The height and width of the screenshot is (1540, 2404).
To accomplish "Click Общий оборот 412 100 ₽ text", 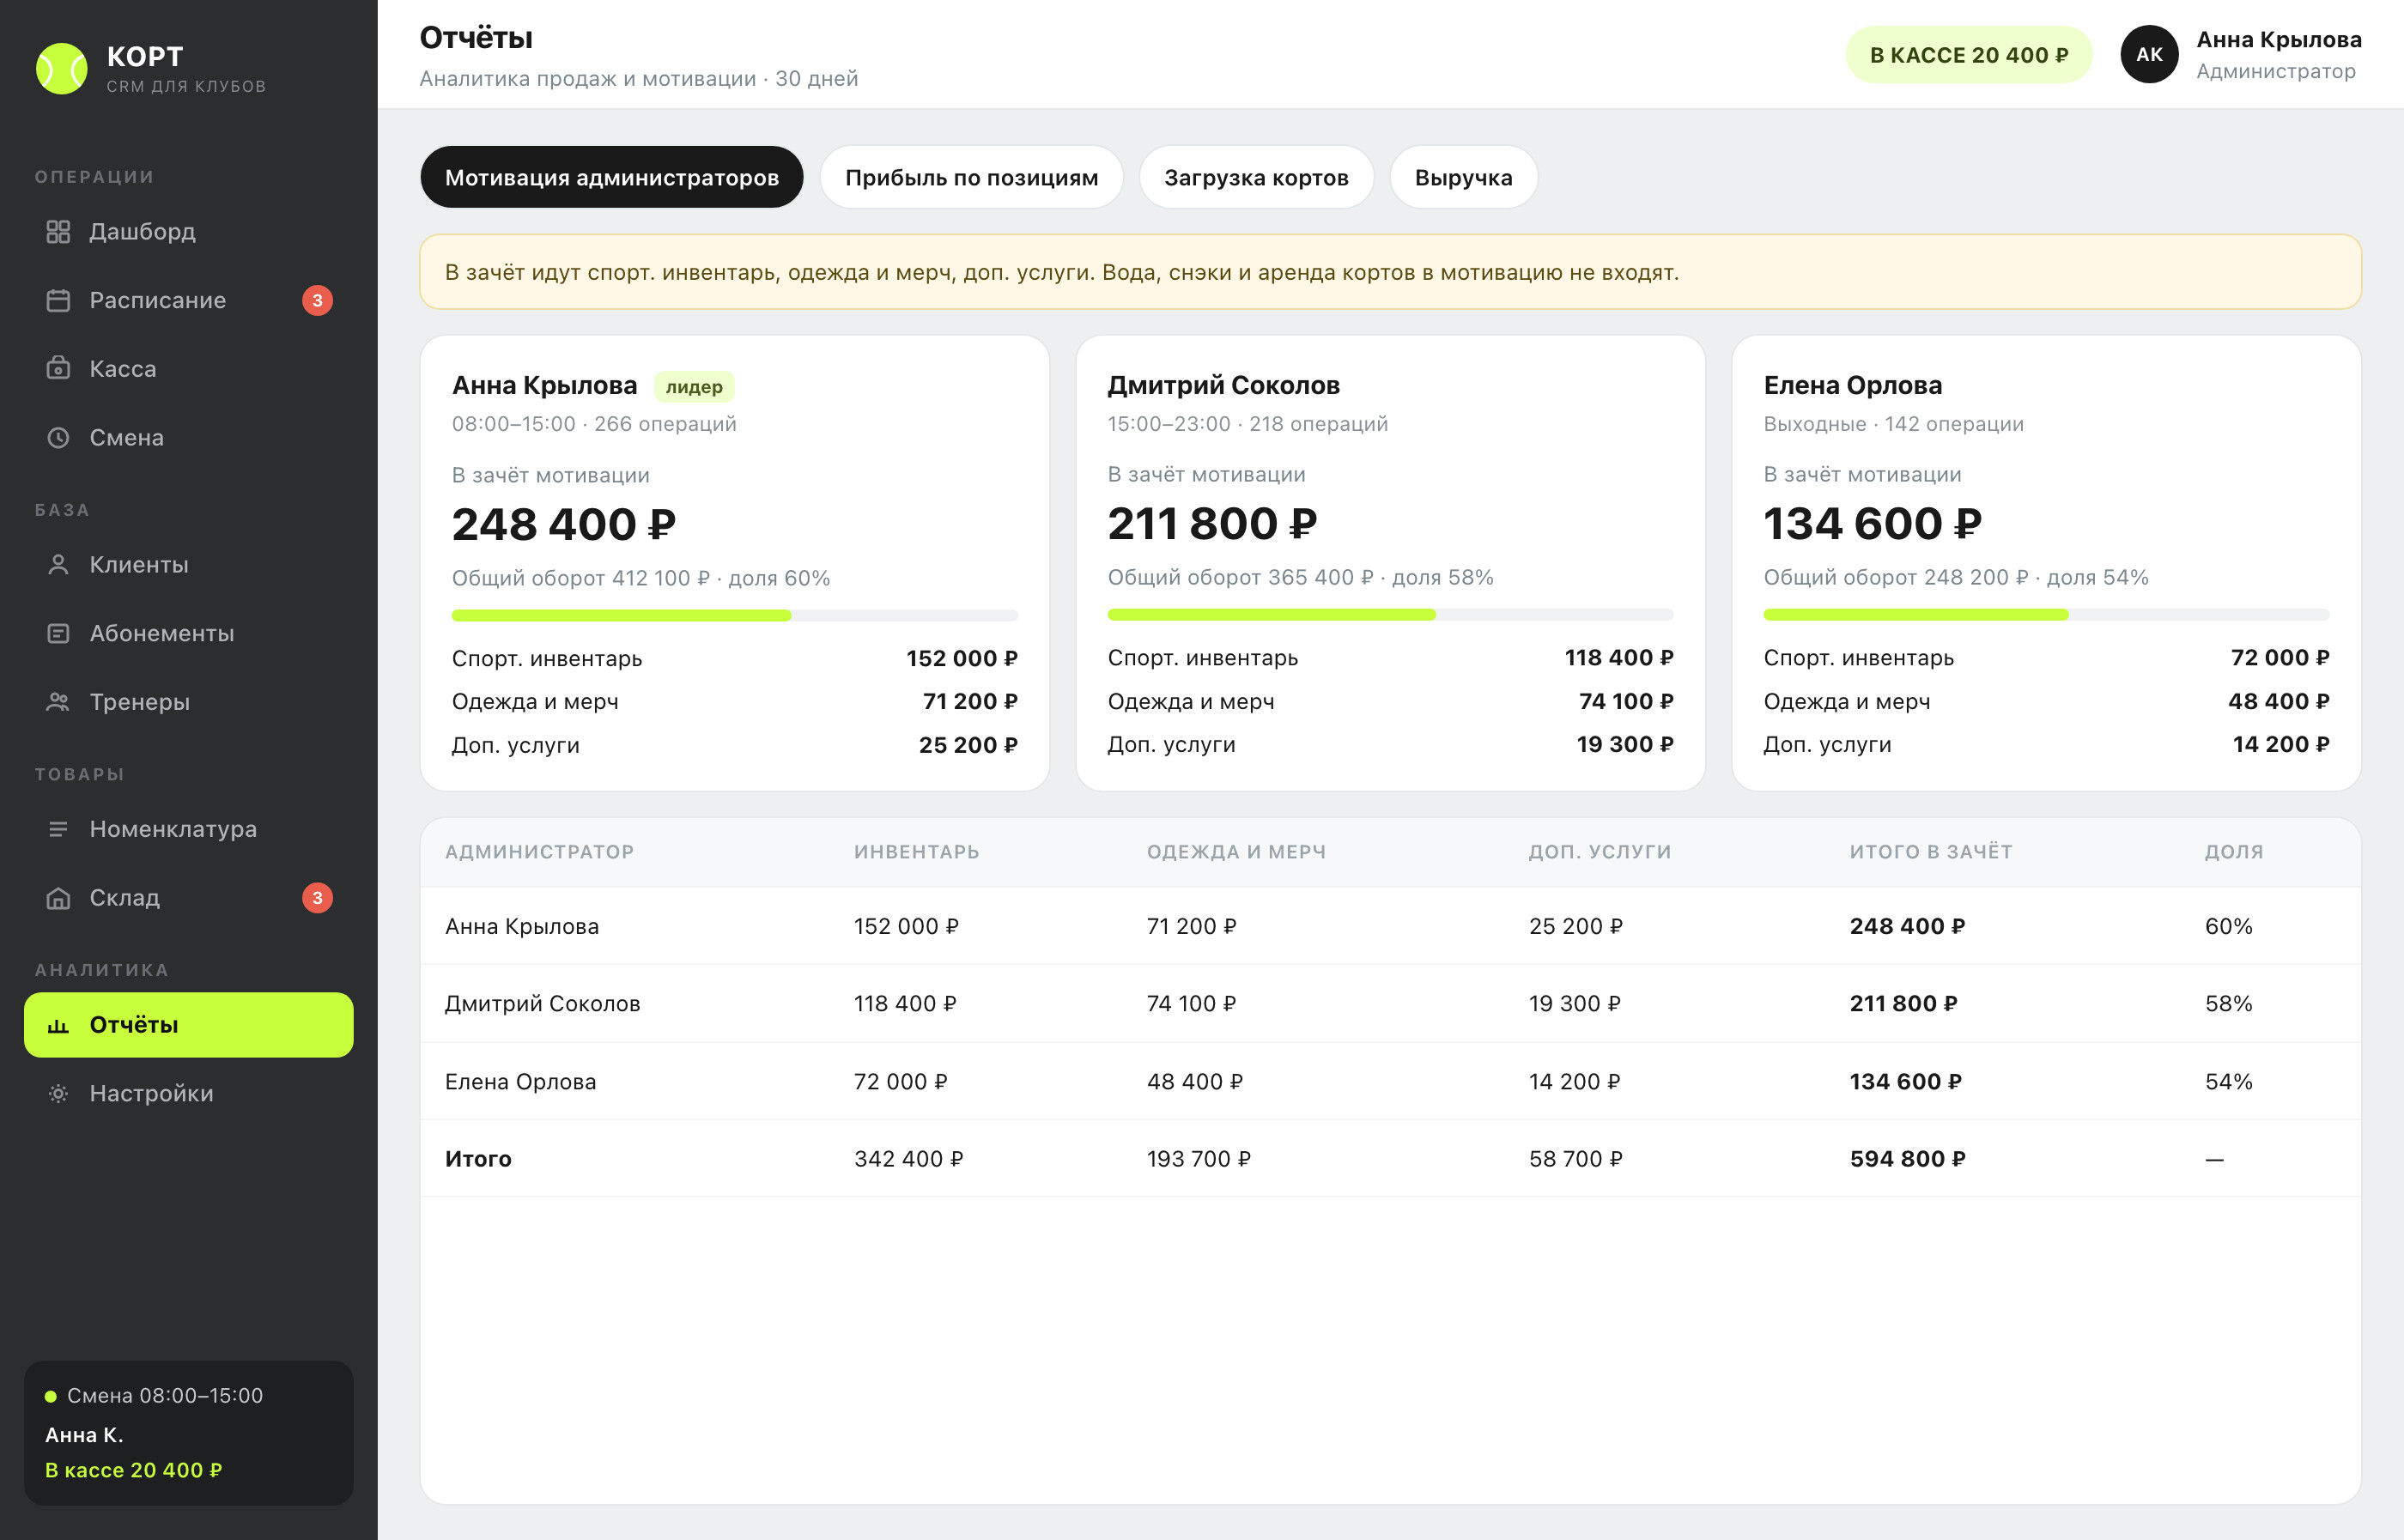I will [580, 578].
